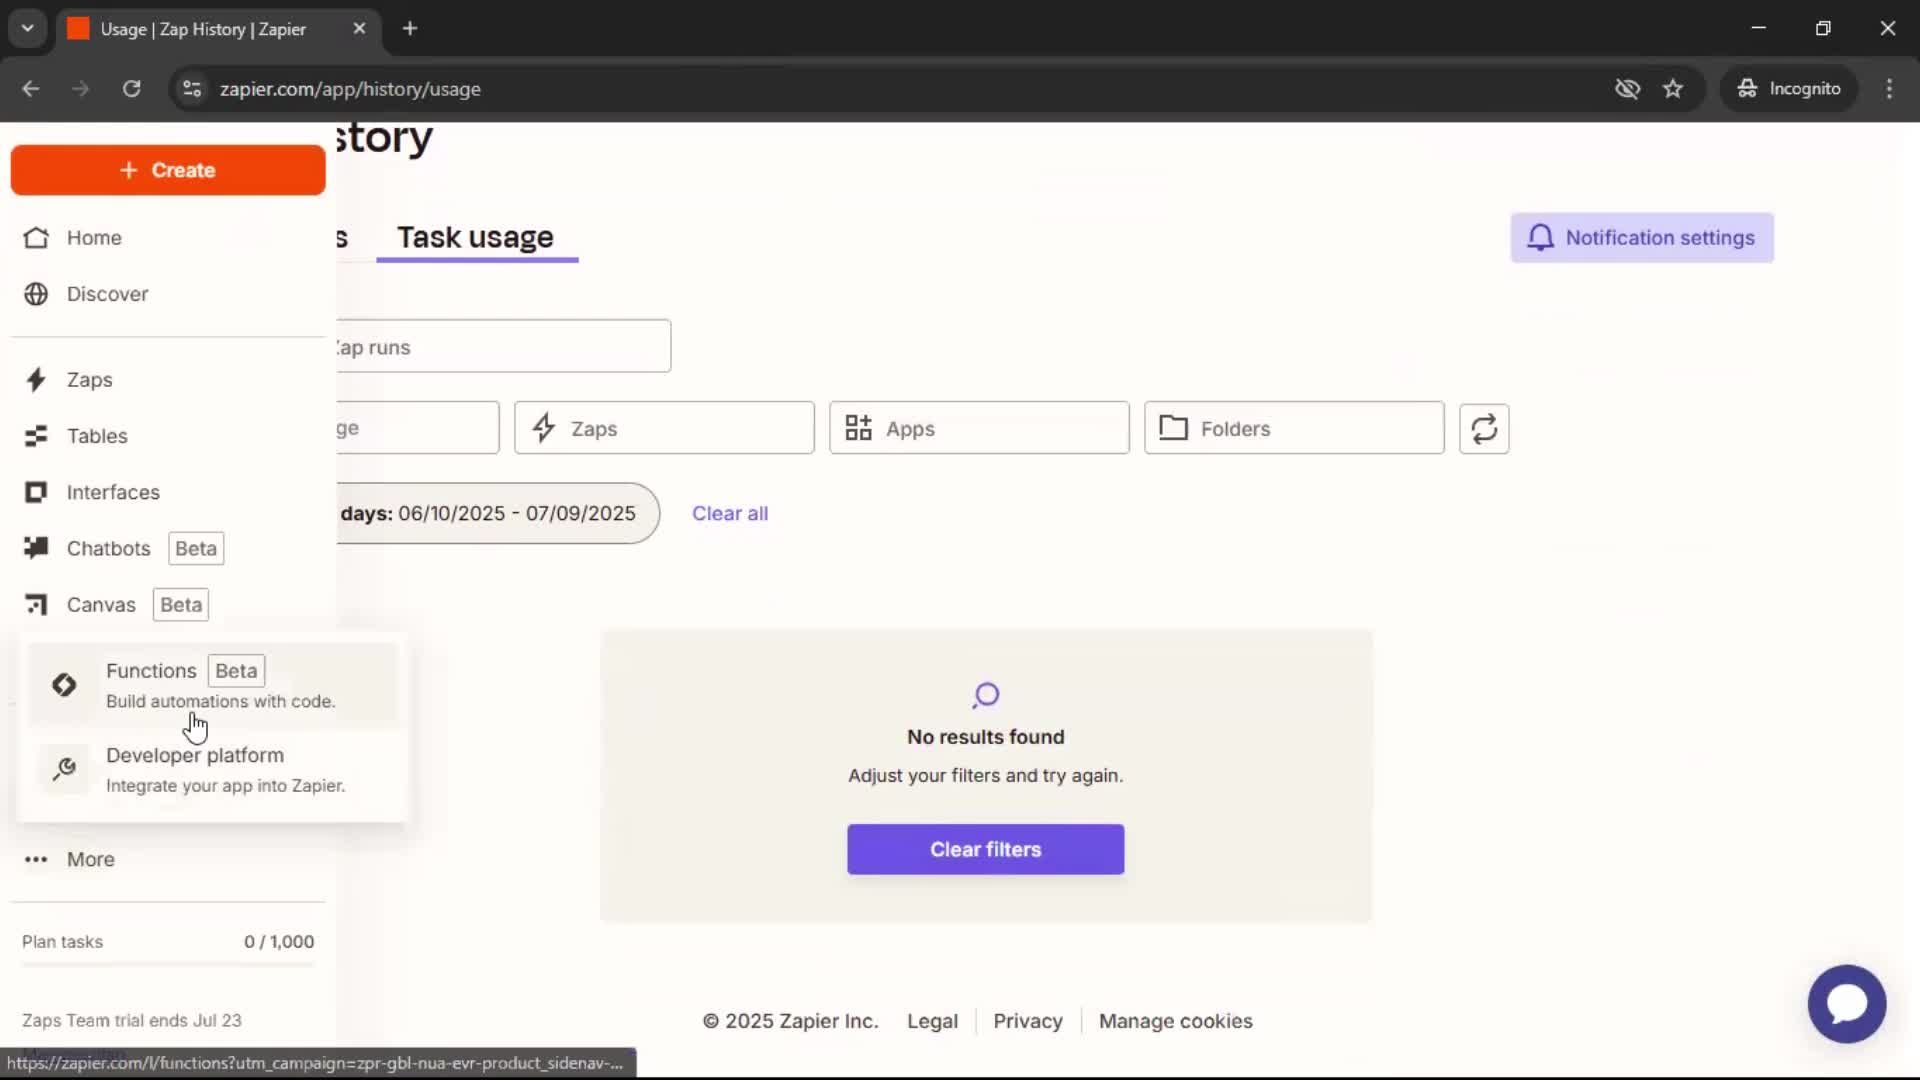
Task: Click the address bar URL
Action: click(350, 89)
